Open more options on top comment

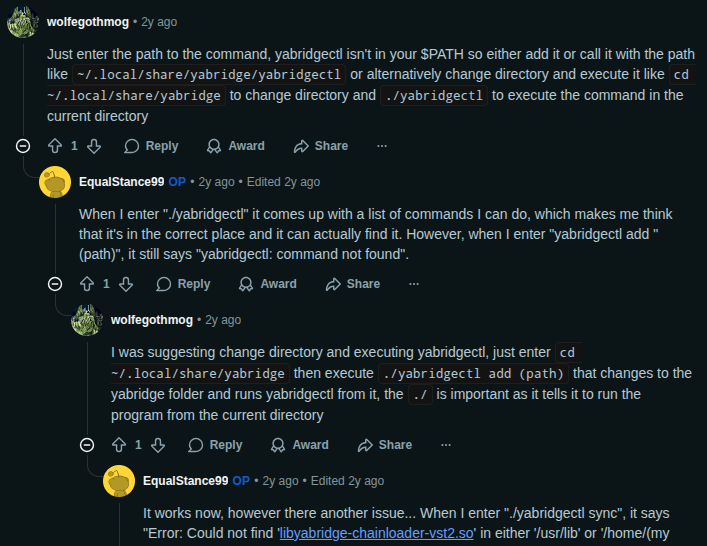coord(381,146)
